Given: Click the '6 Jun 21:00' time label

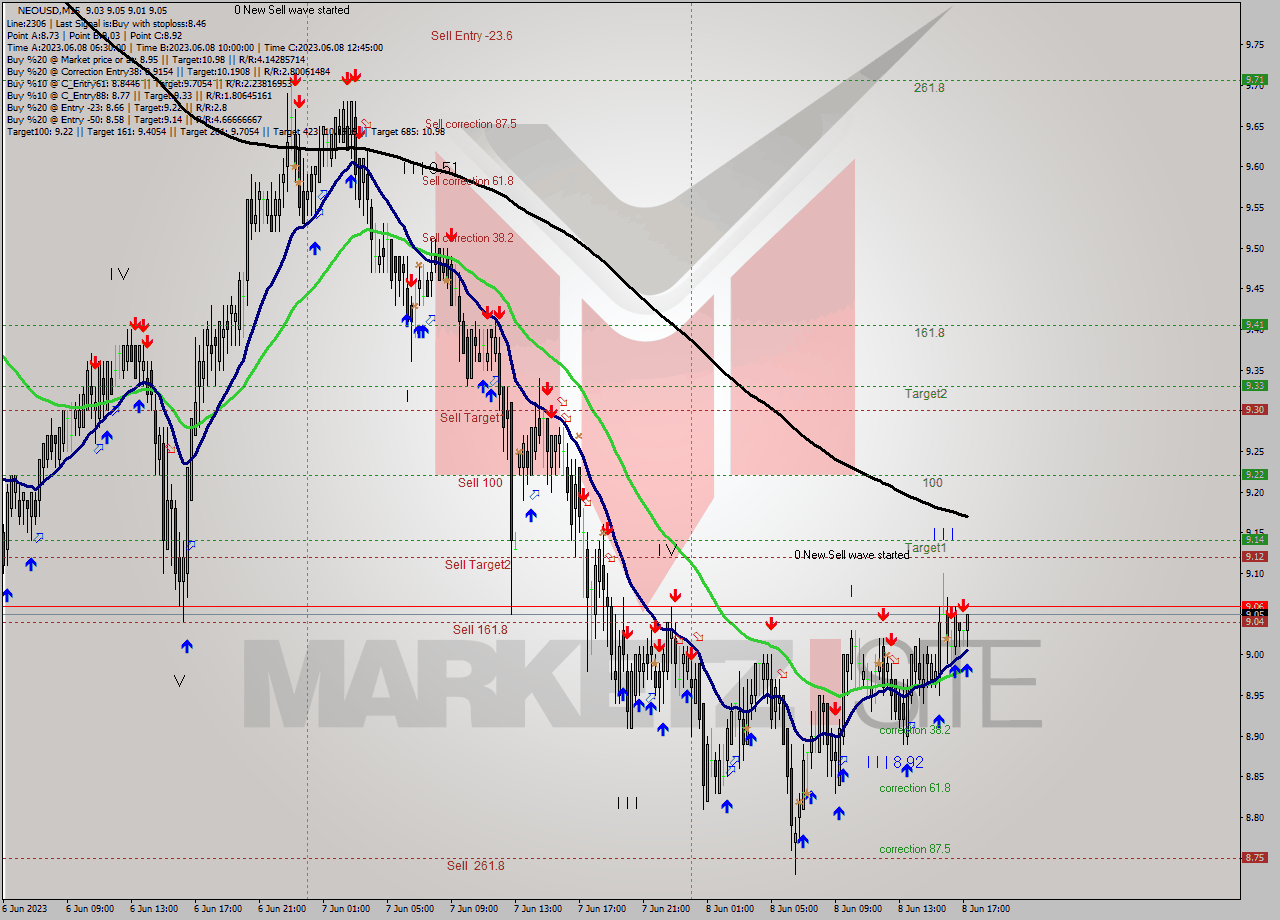Looking at the screenshot, I should coord(281,909).
